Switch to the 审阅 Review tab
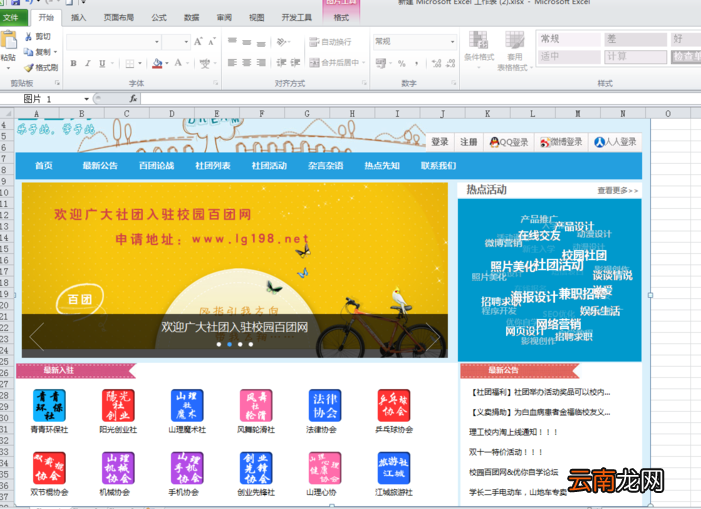Image resolution: width=701 pixels, height=509 pixels. [x=224, y=17]
